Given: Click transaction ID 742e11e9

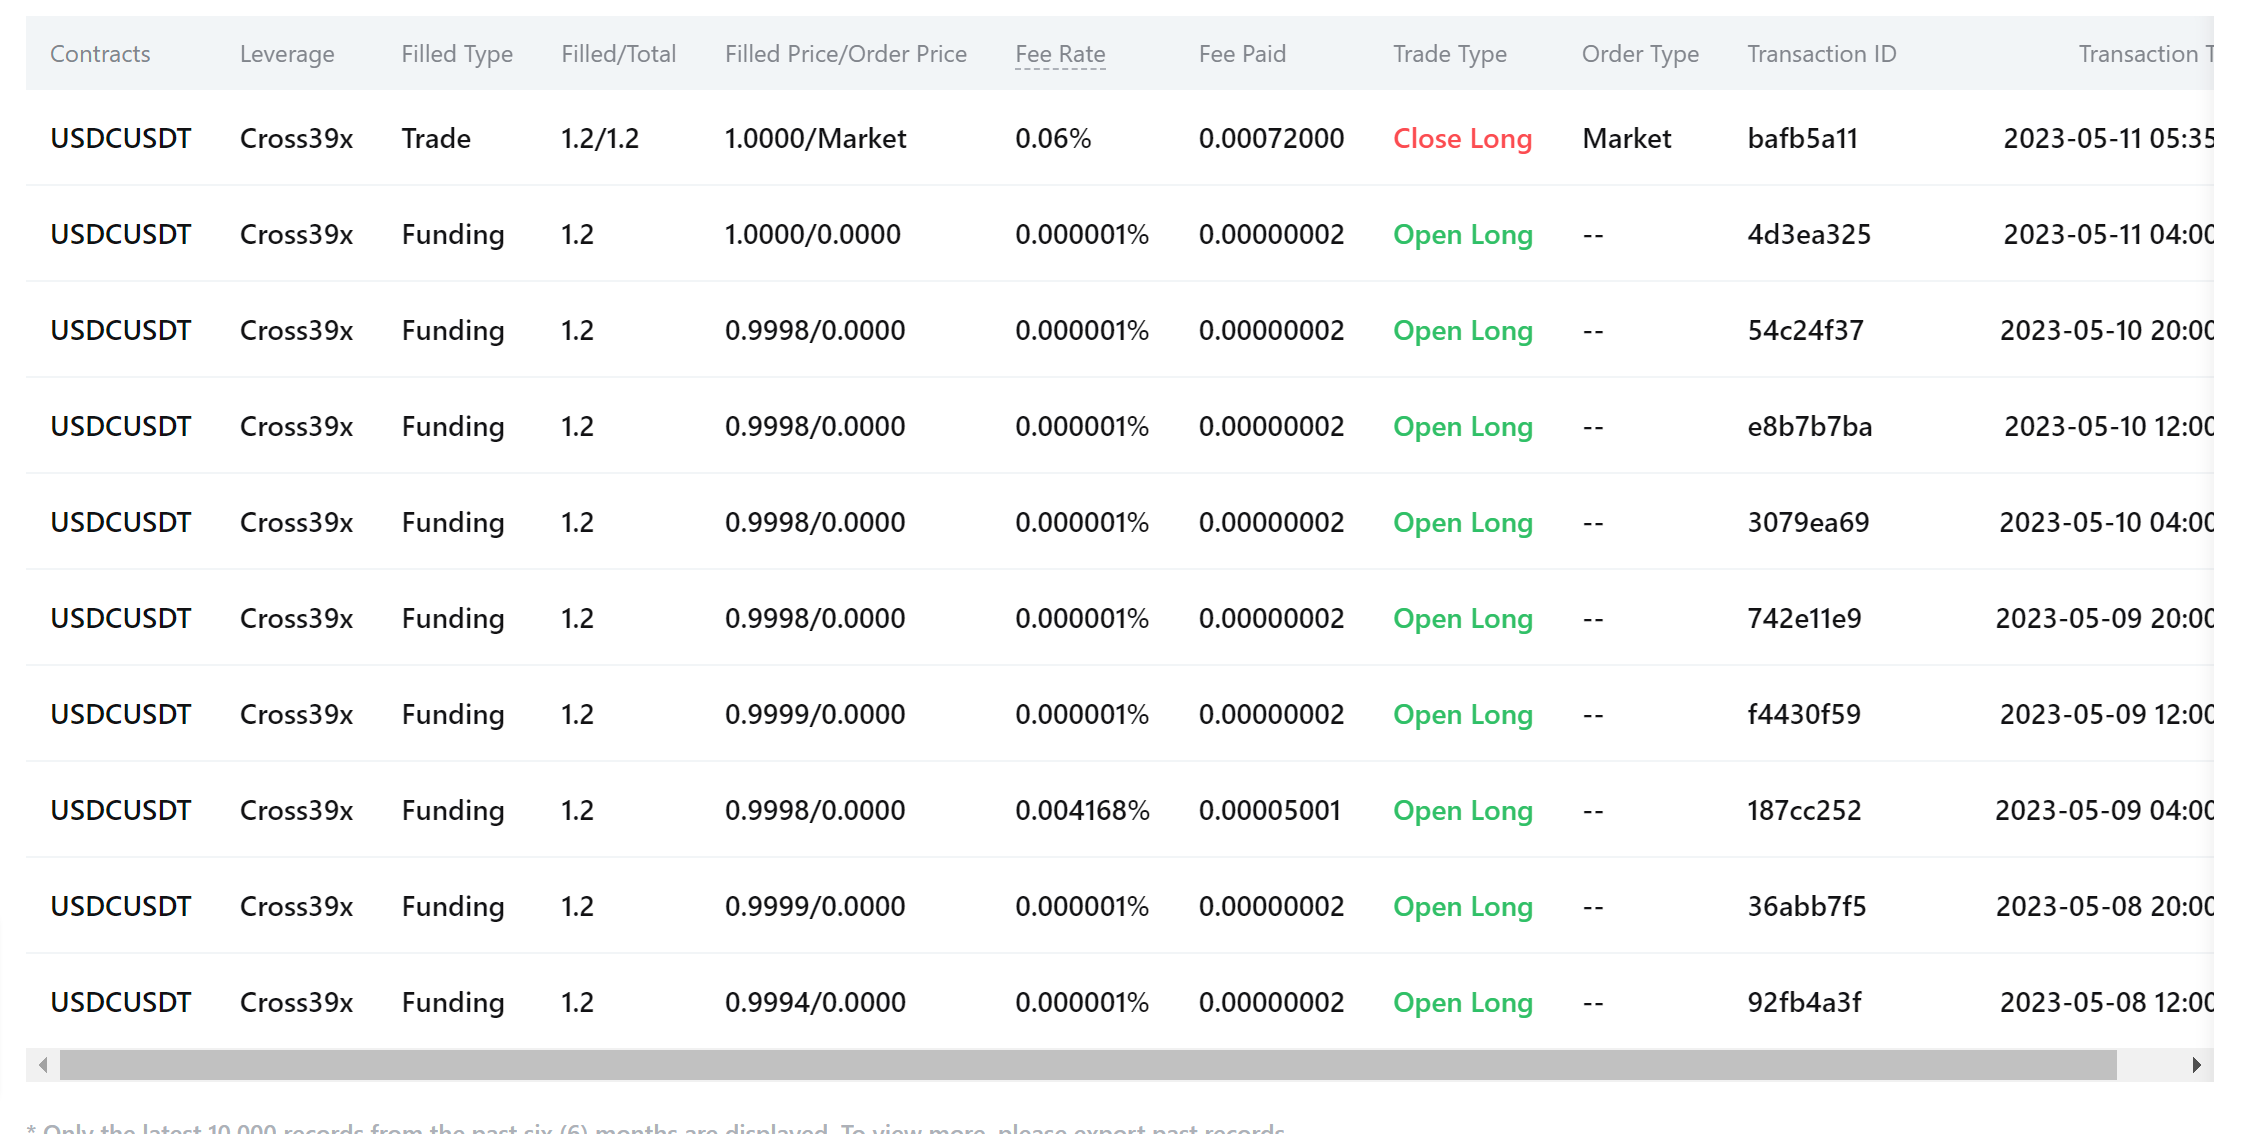Looking at the screenshot, I should pos(1804,618).
